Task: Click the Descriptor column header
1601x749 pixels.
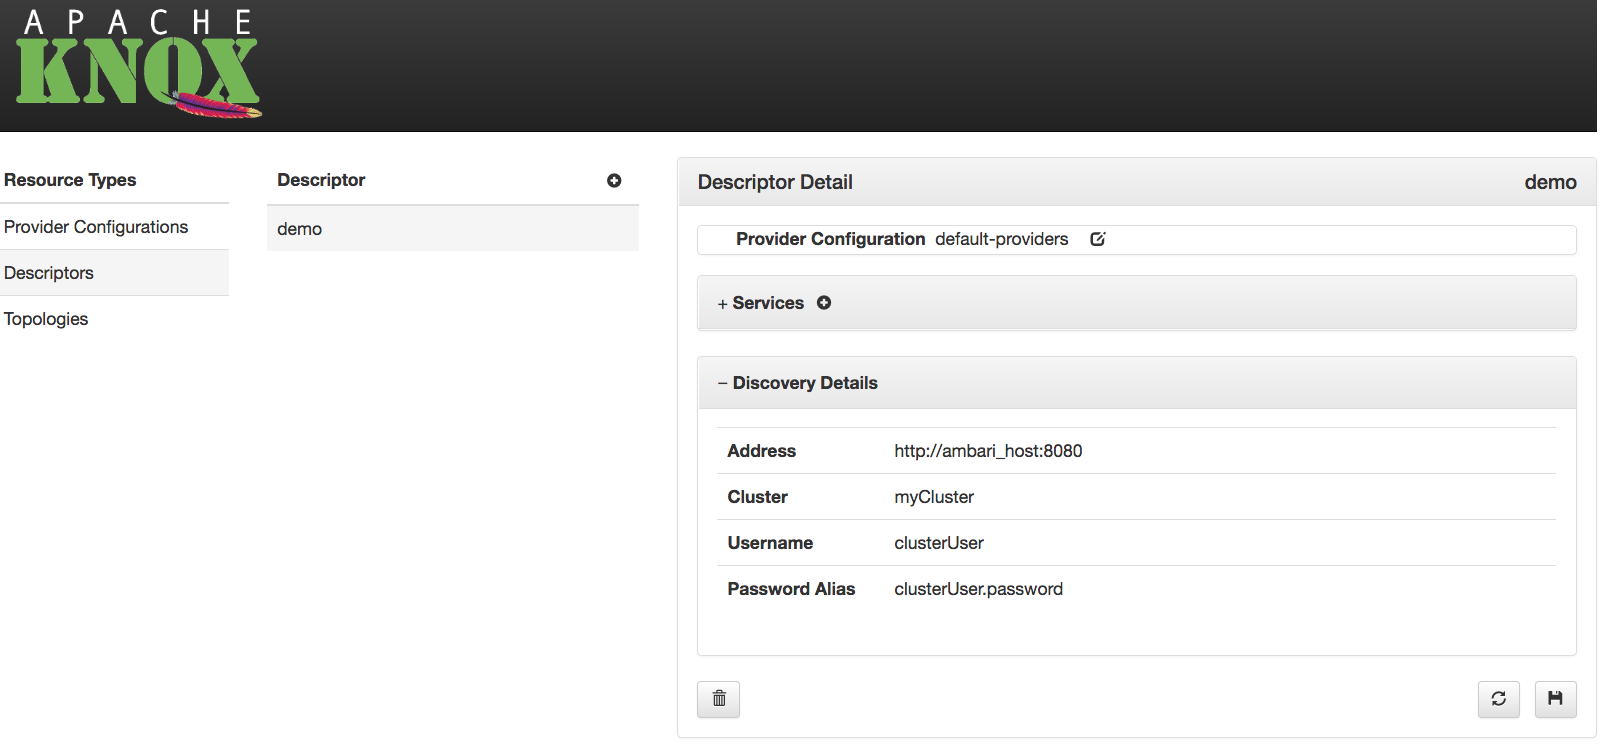Action: (321, 180)
